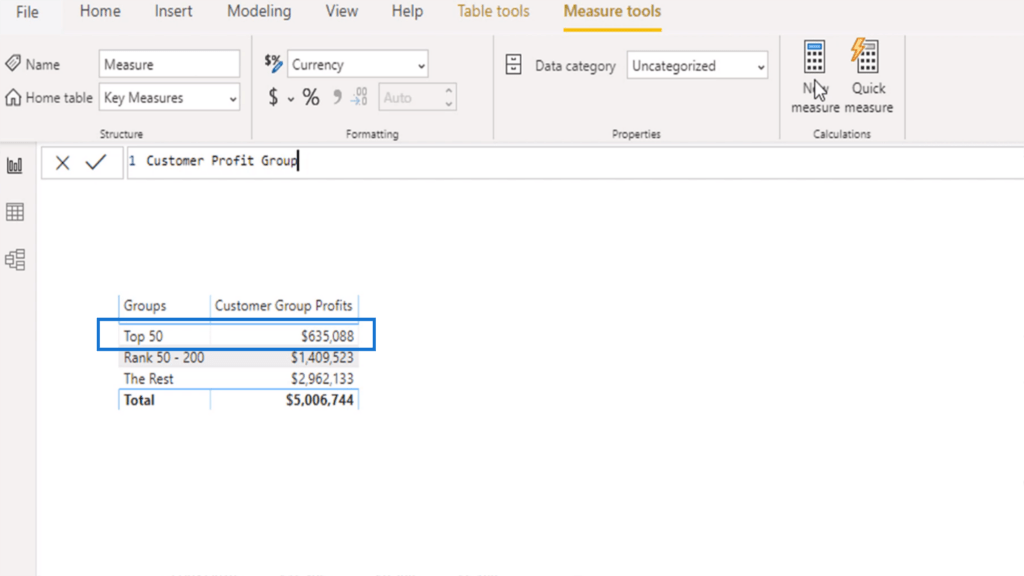Screen dimensions: 1024x576
Task: Apply percentage format
Action: click(311, 97)
